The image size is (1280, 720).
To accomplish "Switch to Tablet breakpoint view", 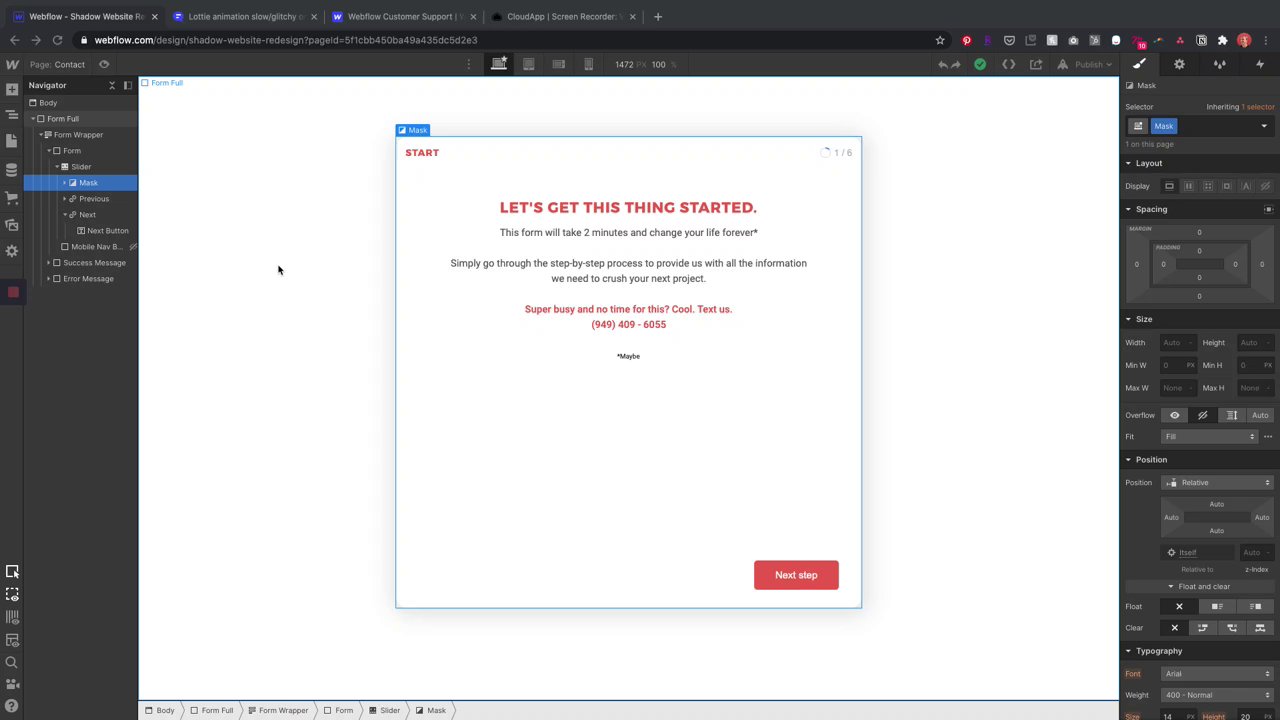I will pos(529,64).
